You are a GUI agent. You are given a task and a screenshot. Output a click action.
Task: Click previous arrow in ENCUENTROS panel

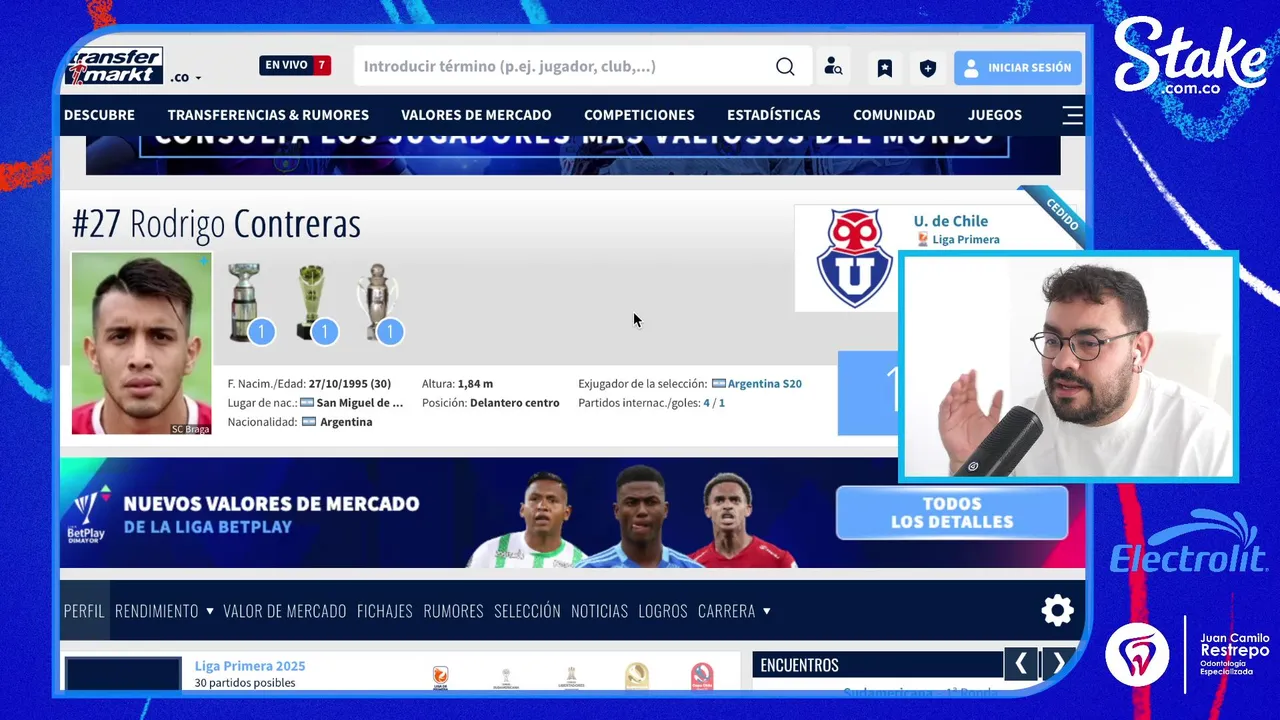(1021, 664)
